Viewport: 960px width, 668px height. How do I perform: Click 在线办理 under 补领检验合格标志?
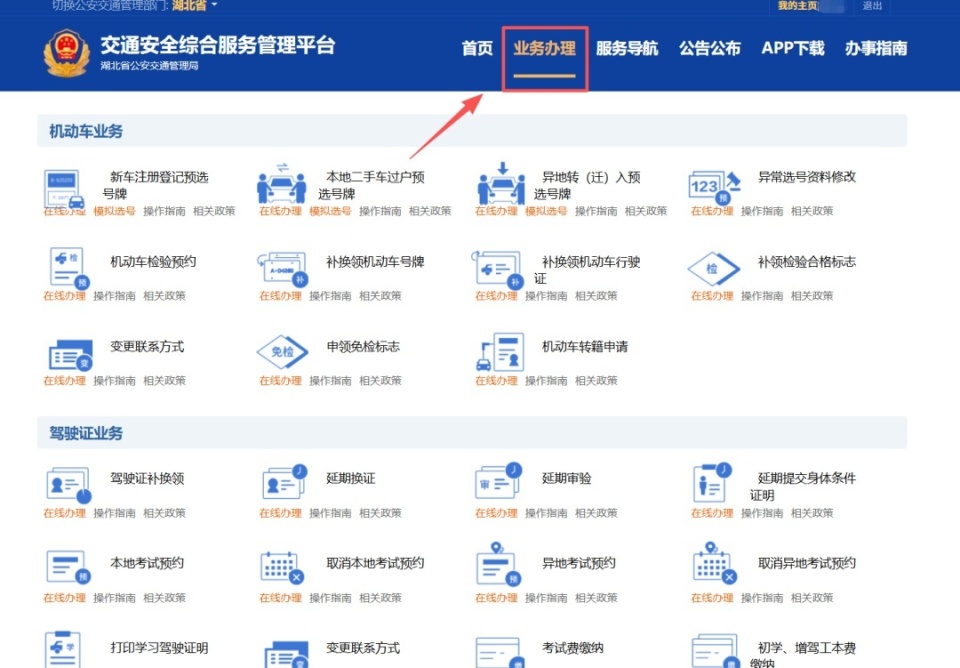click(x=712, y=296)
